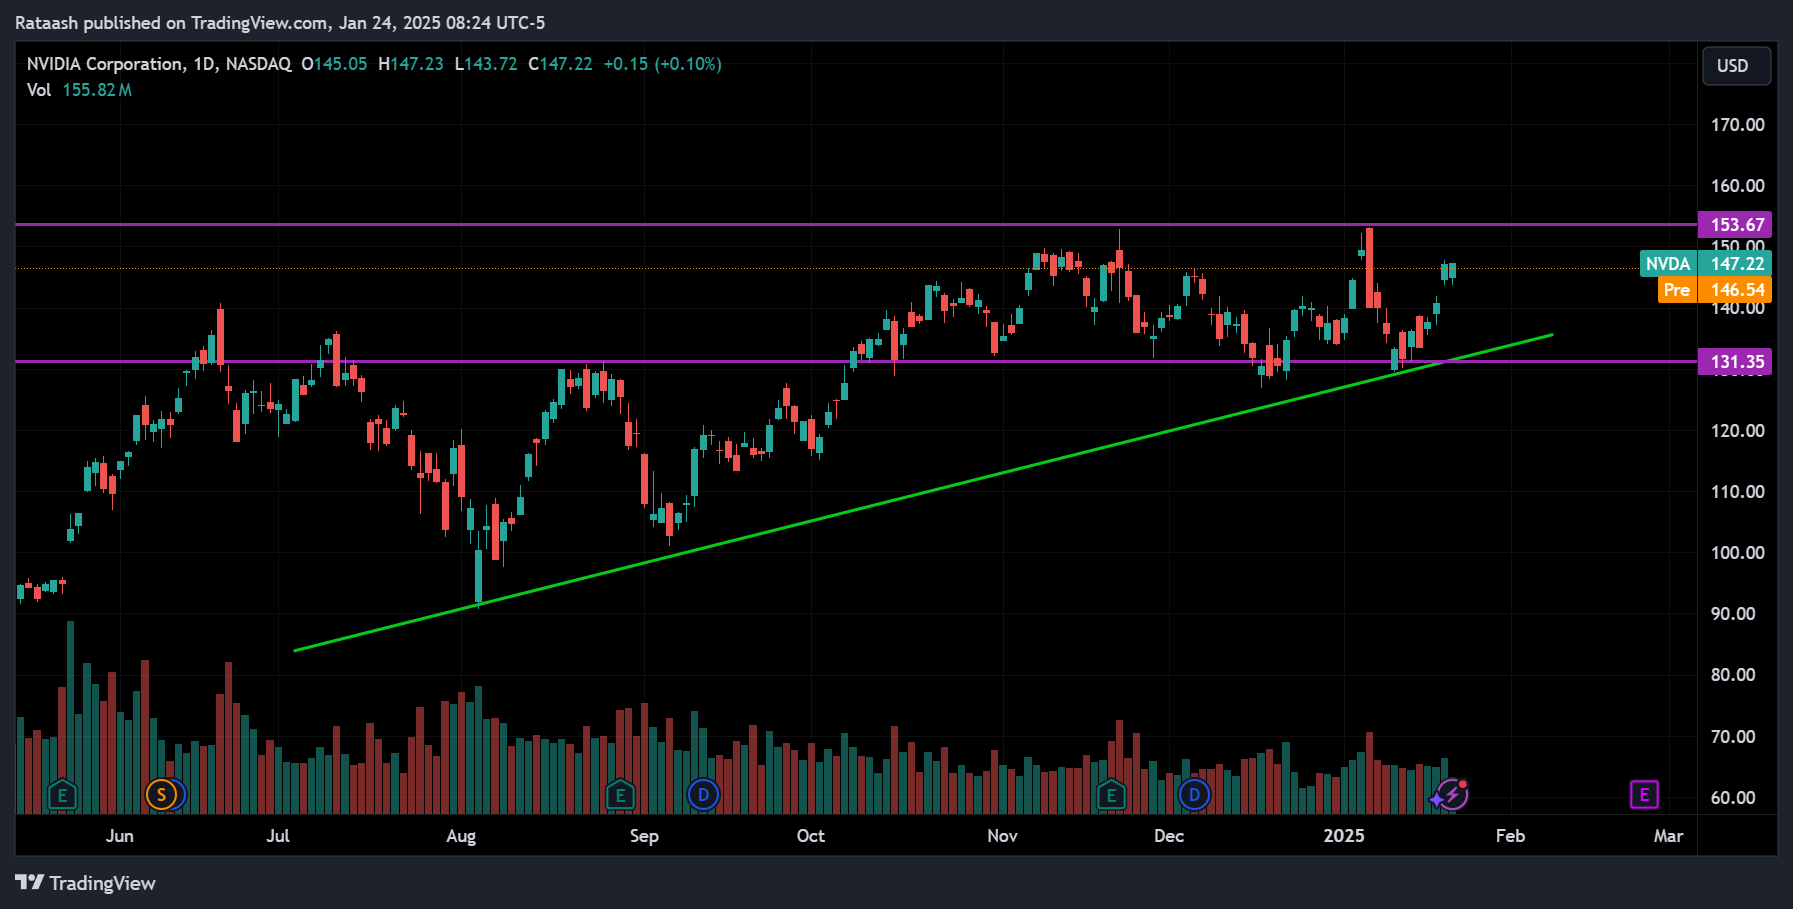This screenshot has width=1793, height=909.
Task: Open the earnings E marker in late November
Action: [x=1111, y=796]
